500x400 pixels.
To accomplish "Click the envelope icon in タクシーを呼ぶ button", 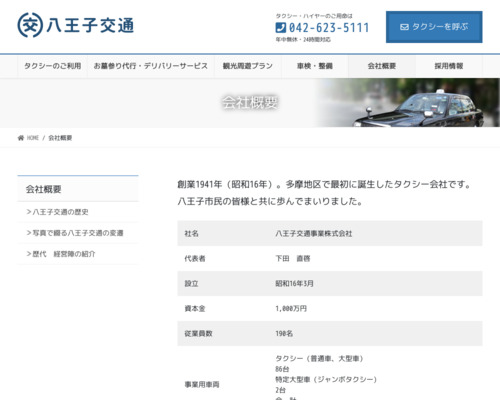I will coord(404,27).
